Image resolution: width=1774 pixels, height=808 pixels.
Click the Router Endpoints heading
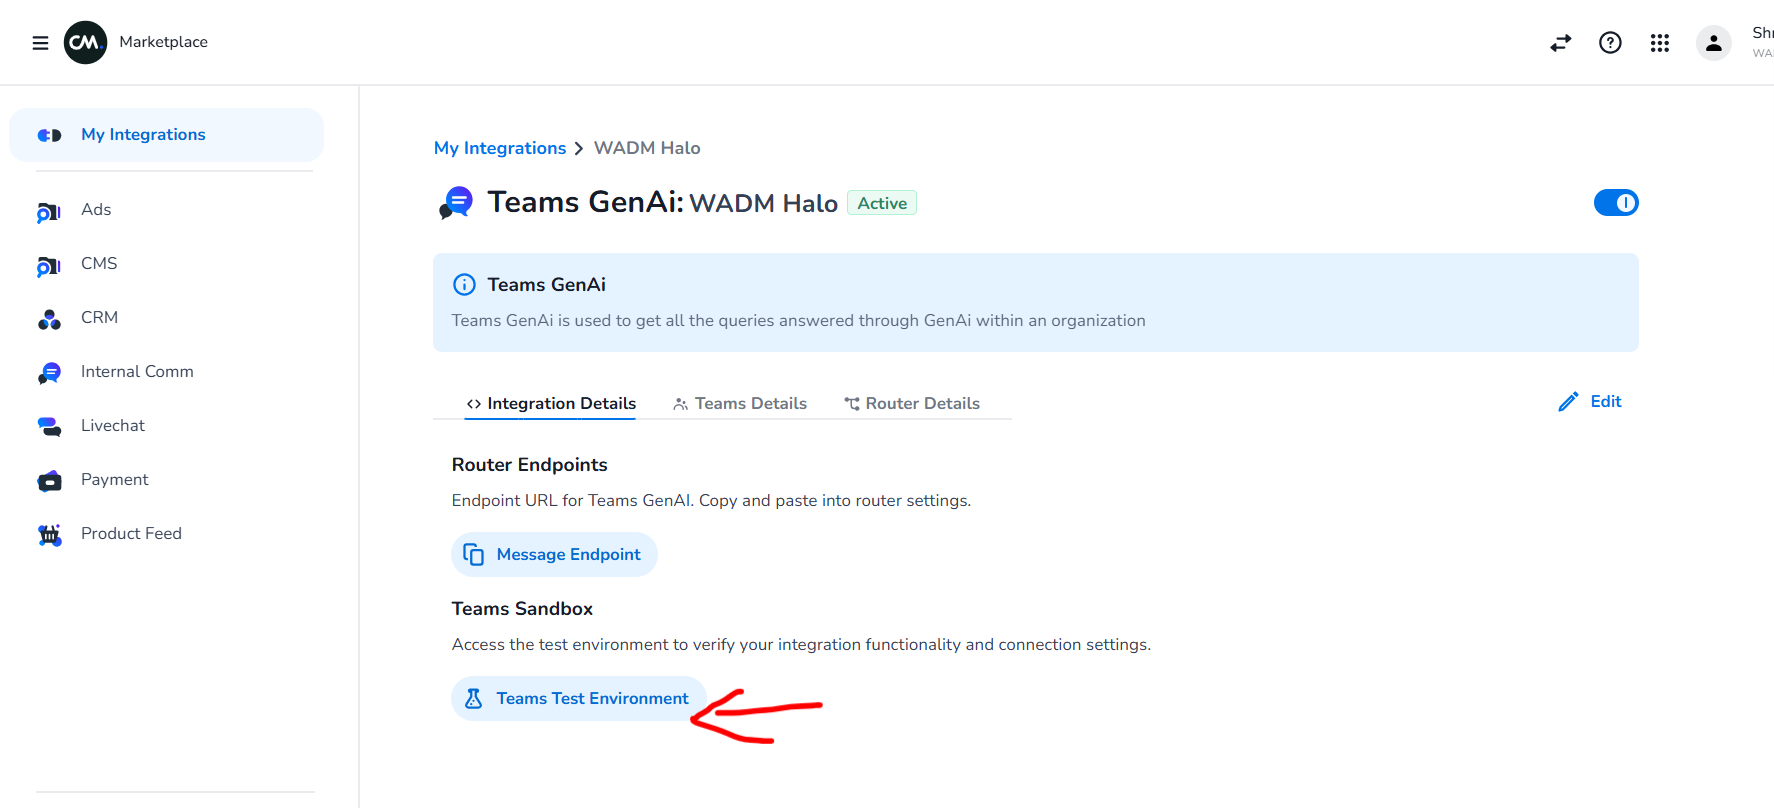tap(530, 465)
